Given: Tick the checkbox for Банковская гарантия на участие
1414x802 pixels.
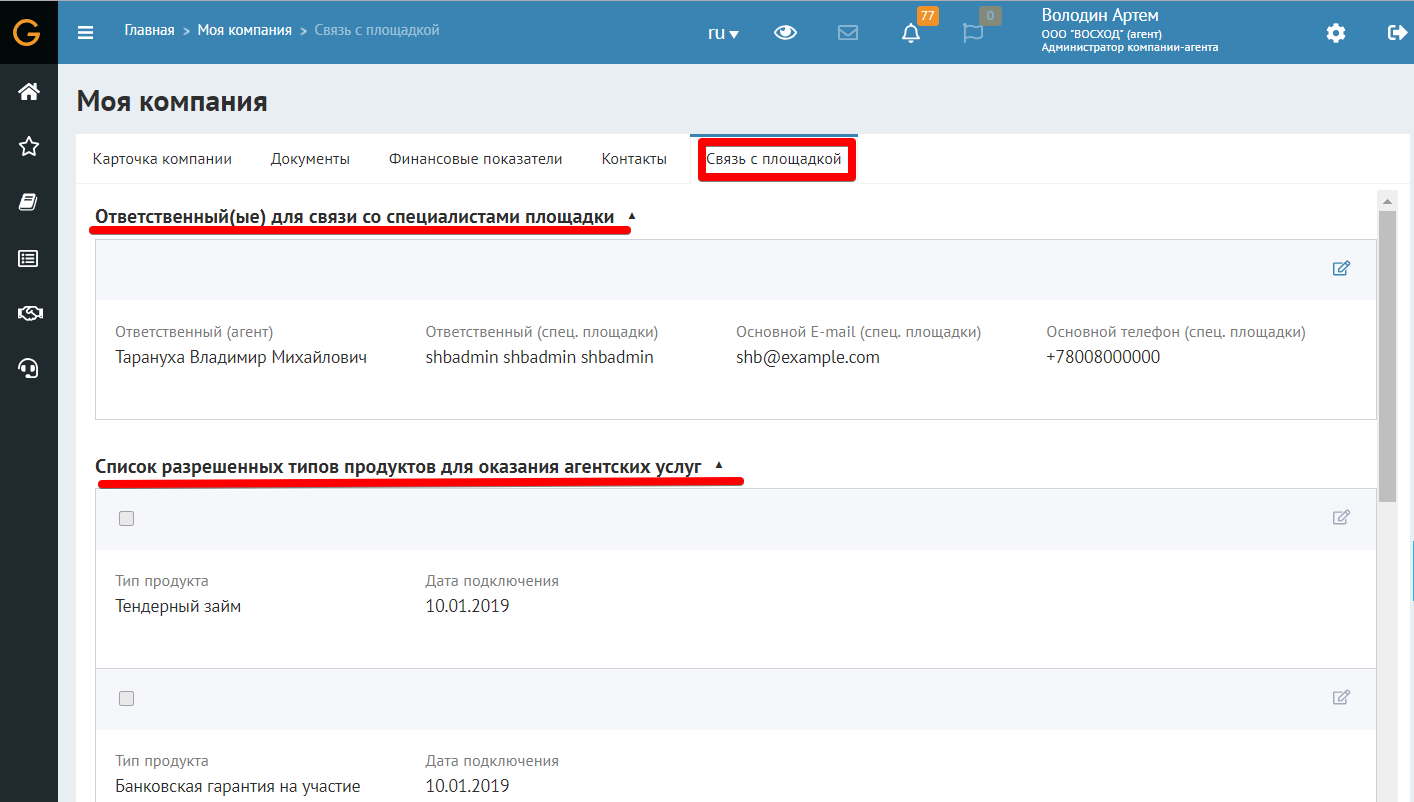Looking at the screenshot, I should point(126,698).
